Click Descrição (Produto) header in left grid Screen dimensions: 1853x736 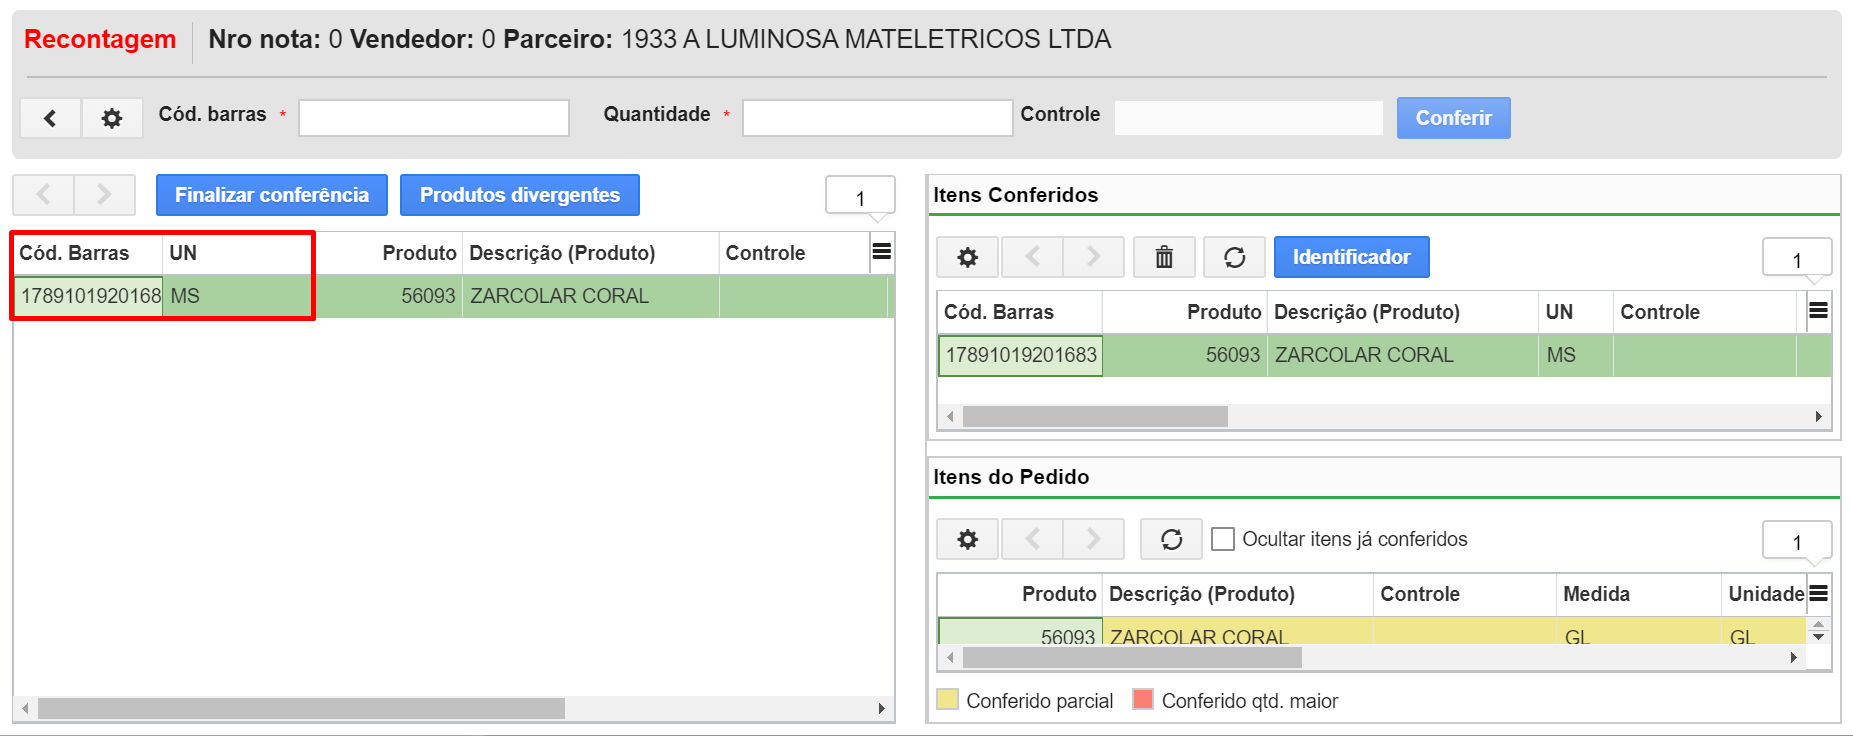click(x=590, y=253)
